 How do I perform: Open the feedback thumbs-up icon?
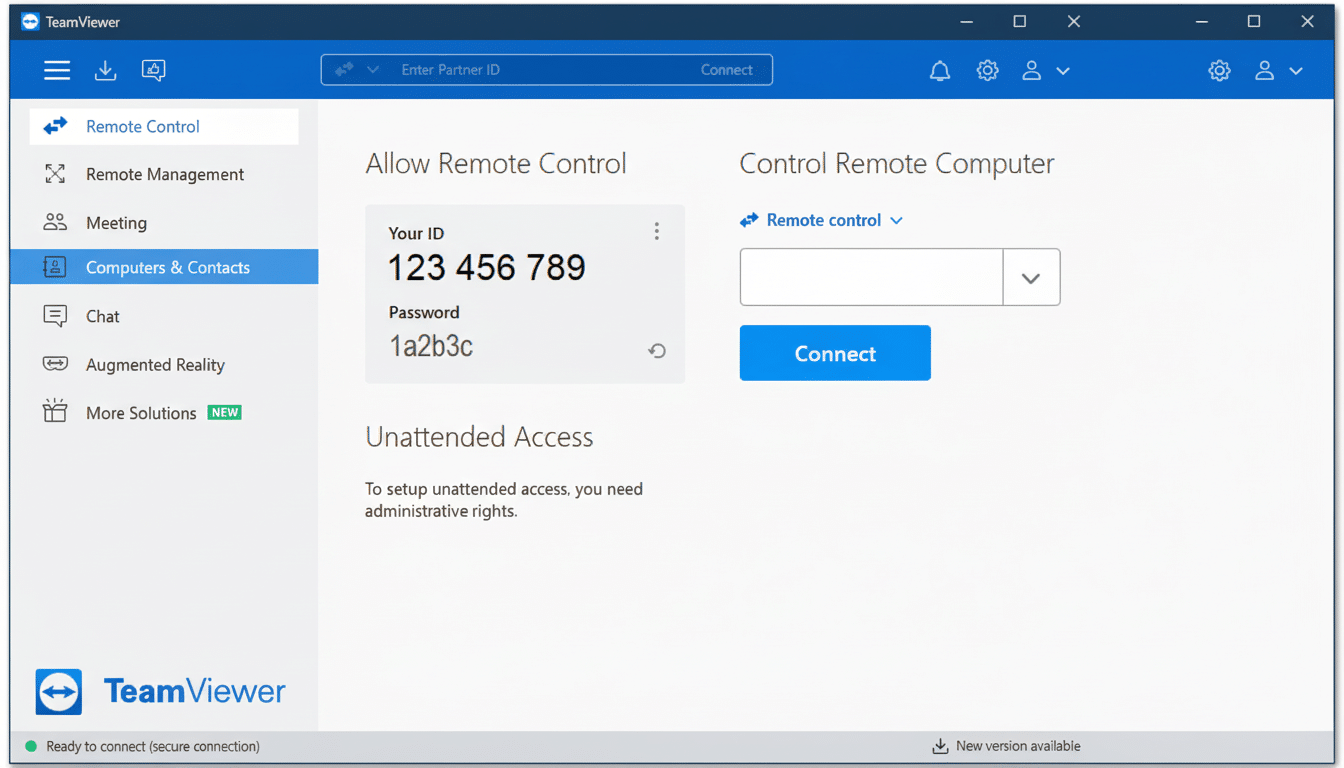(153, 70)
